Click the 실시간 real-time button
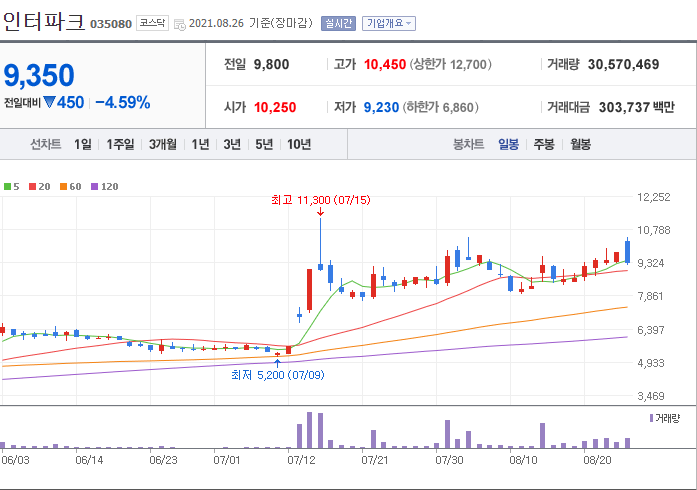 tap(339, 23)
